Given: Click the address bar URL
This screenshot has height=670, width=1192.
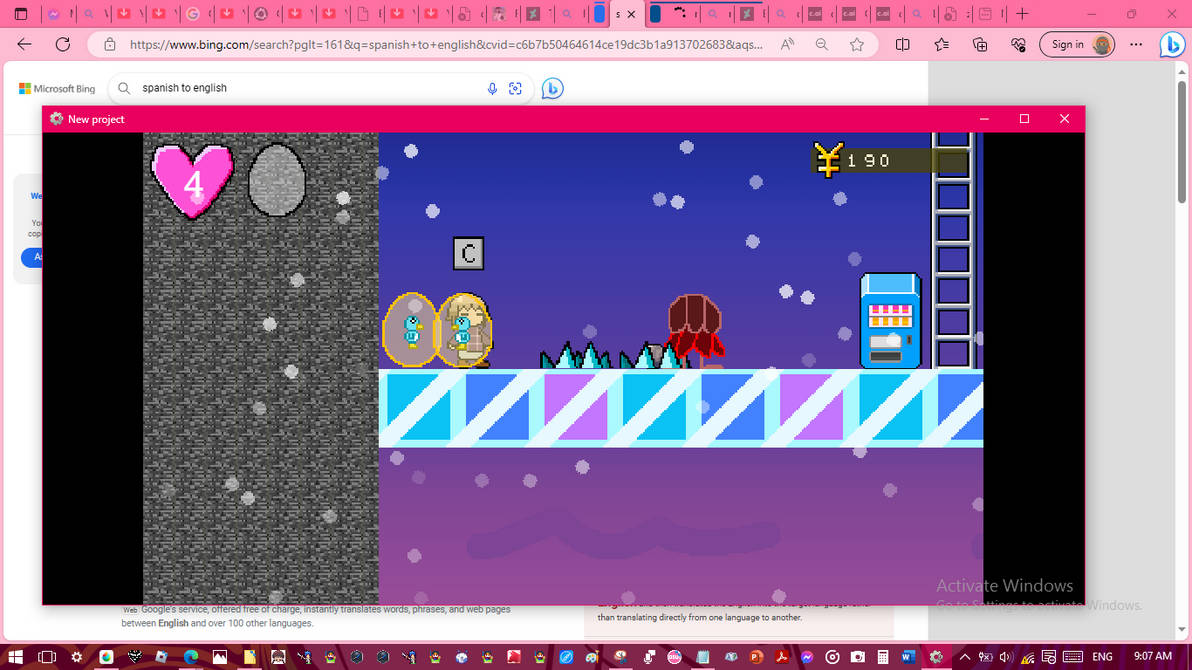Looking at the screenshot, I should [x=445, y=45].
